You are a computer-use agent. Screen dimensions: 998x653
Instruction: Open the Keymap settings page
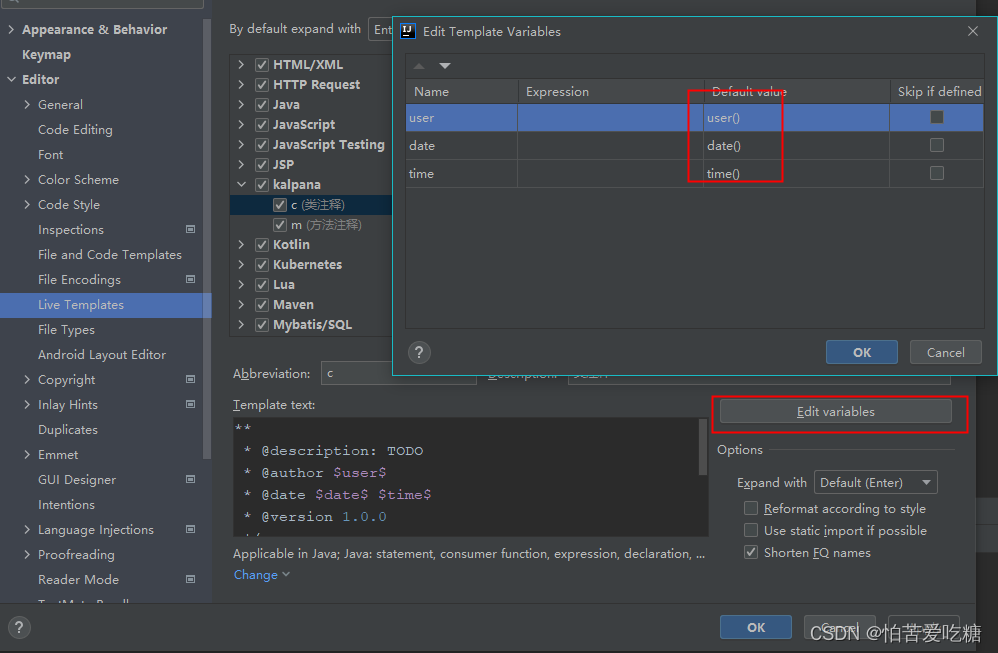tap(46, 55)
